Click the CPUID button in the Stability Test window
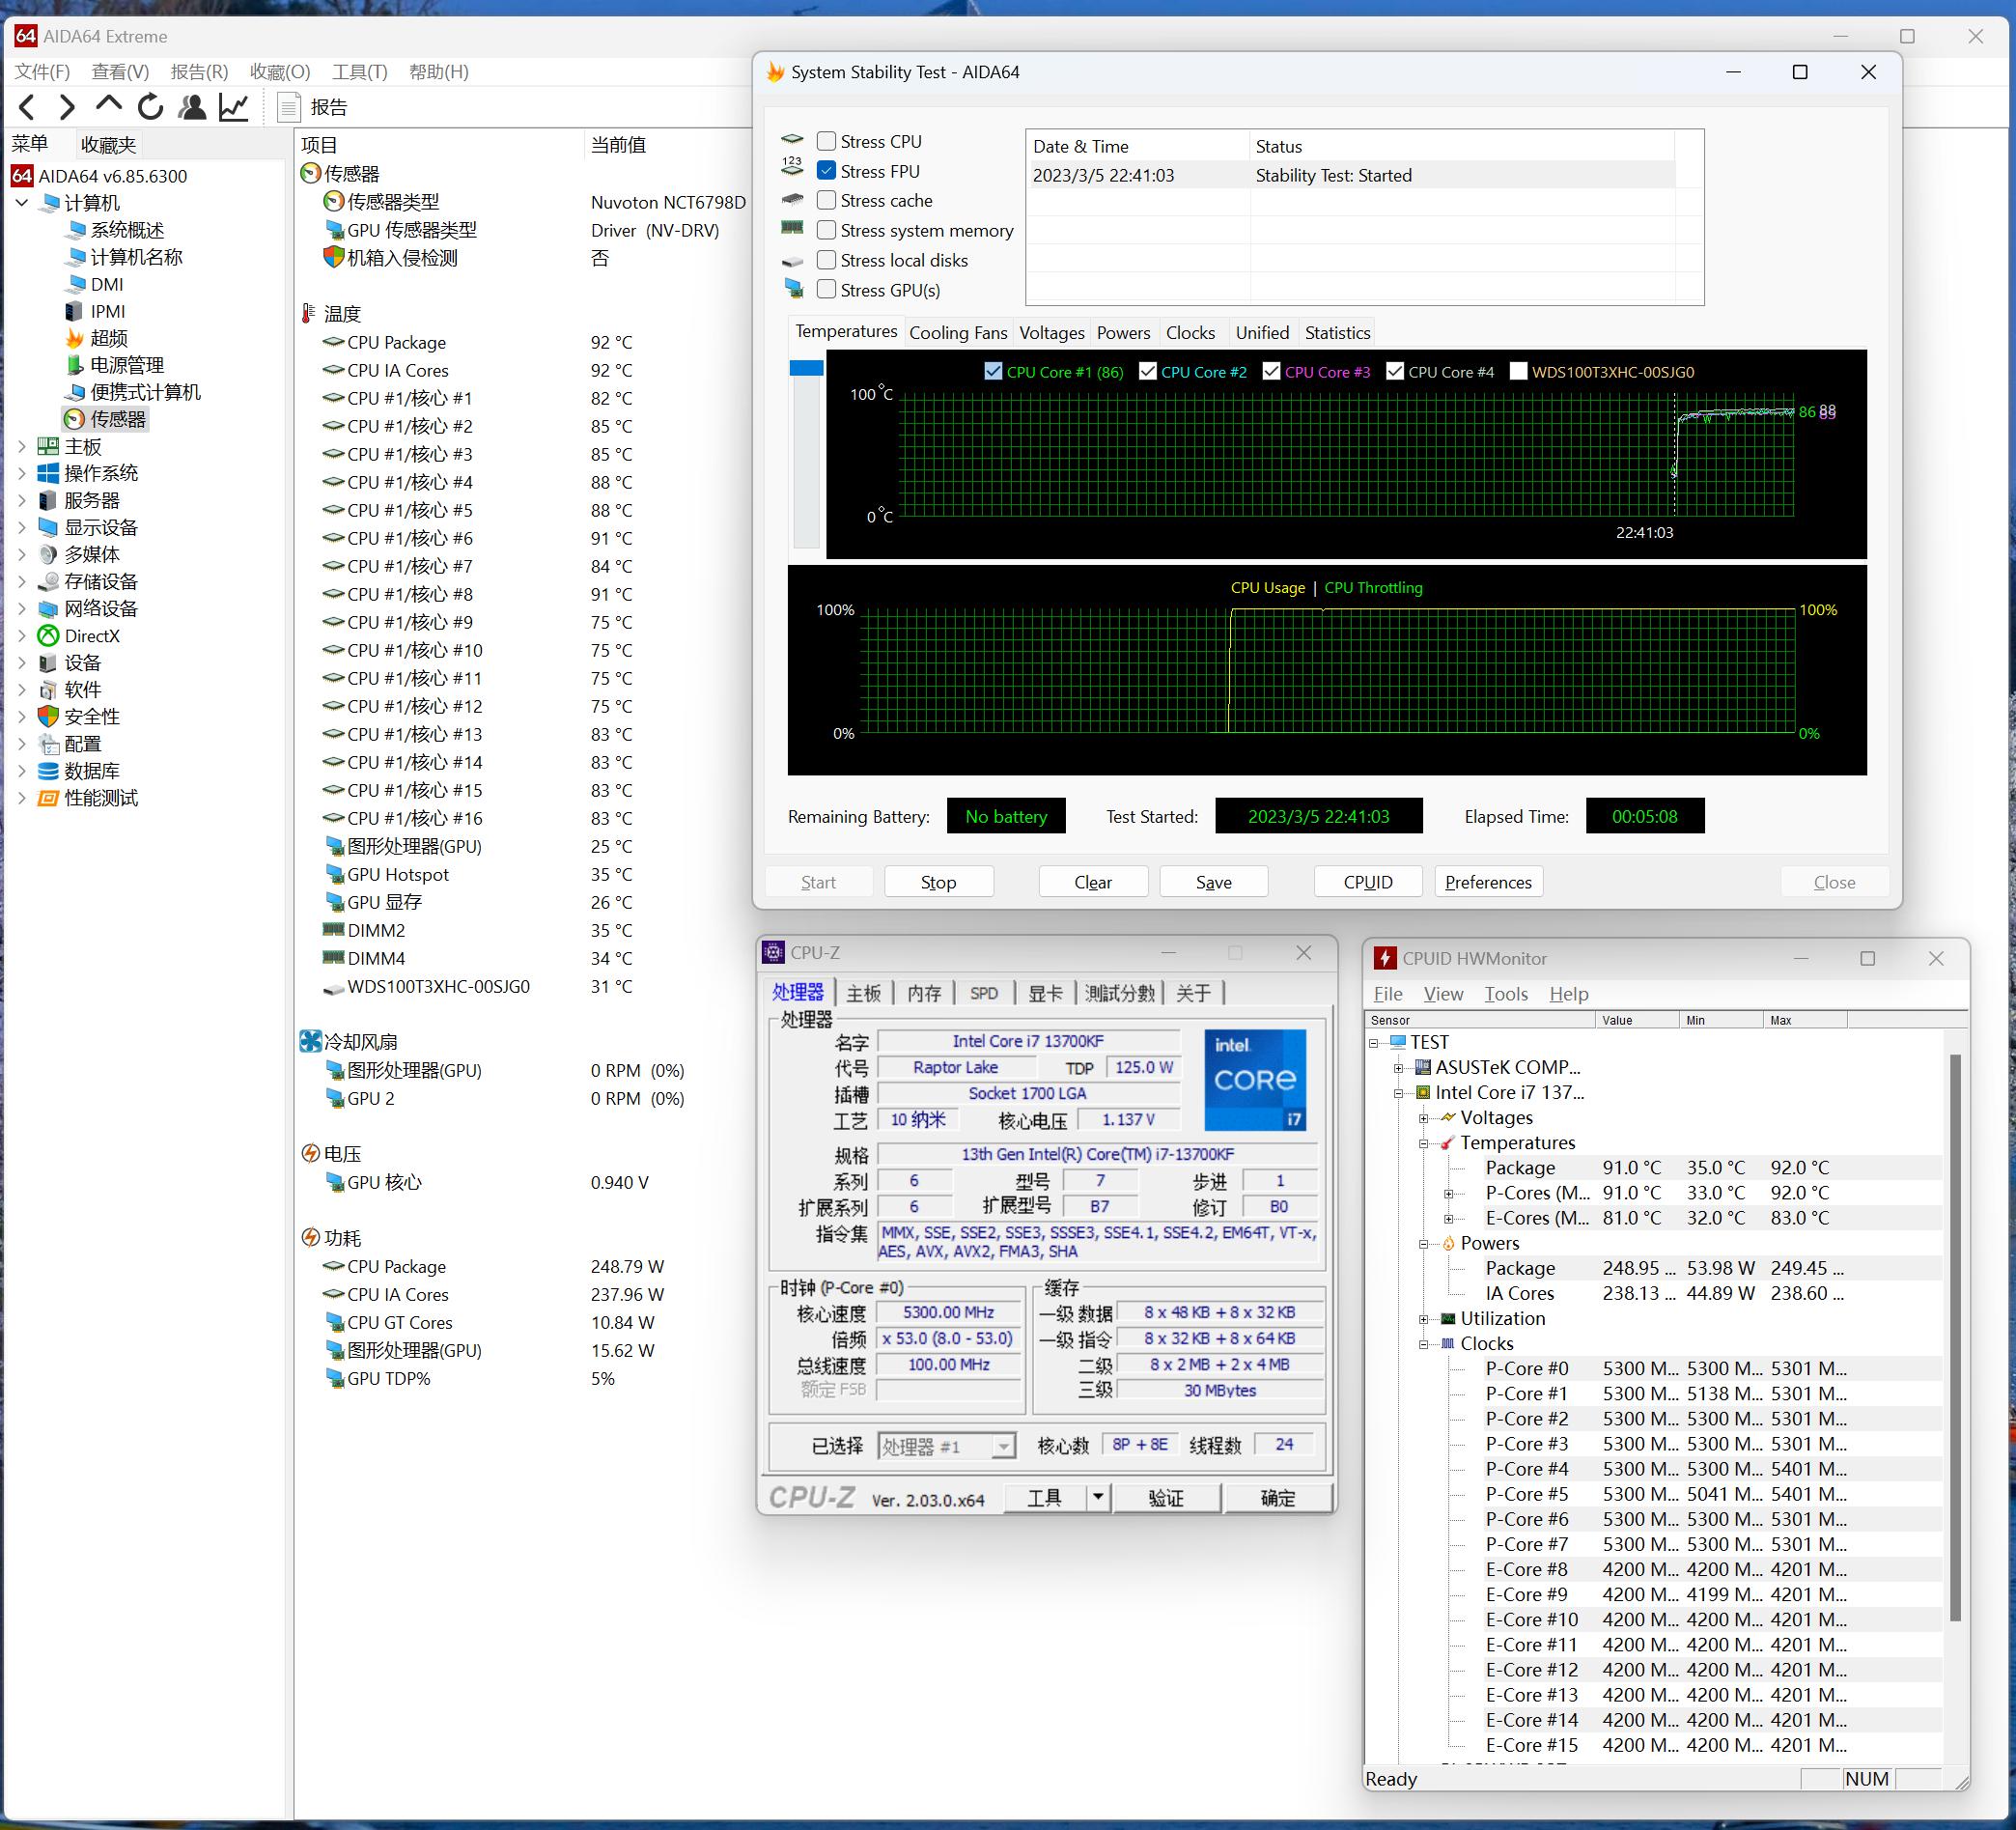 click(x=1367, y=881)
